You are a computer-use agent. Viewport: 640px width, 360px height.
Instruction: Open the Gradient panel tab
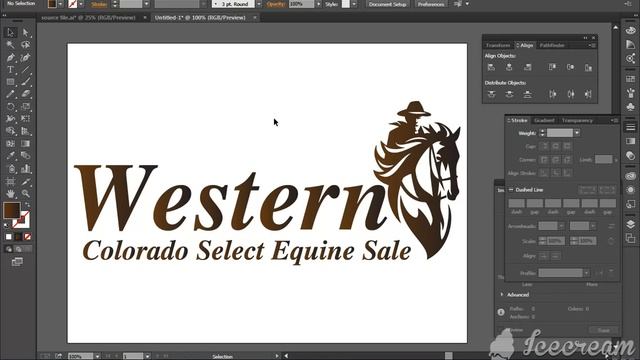pyautogui.click(x=544, y=120)
